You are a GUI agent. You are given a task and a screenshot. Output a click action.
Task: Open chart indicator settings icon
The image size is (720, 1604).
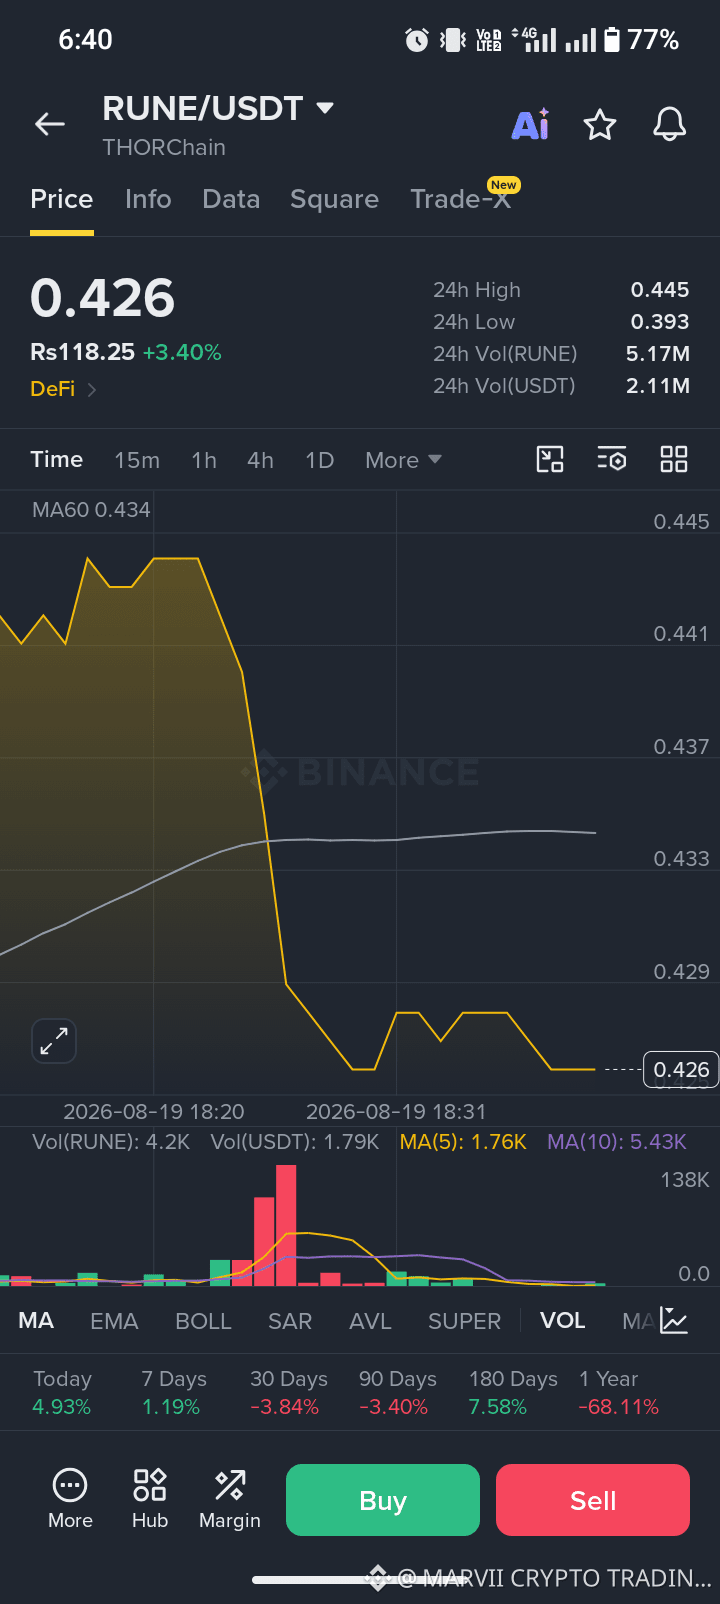(x=612, y=459)
